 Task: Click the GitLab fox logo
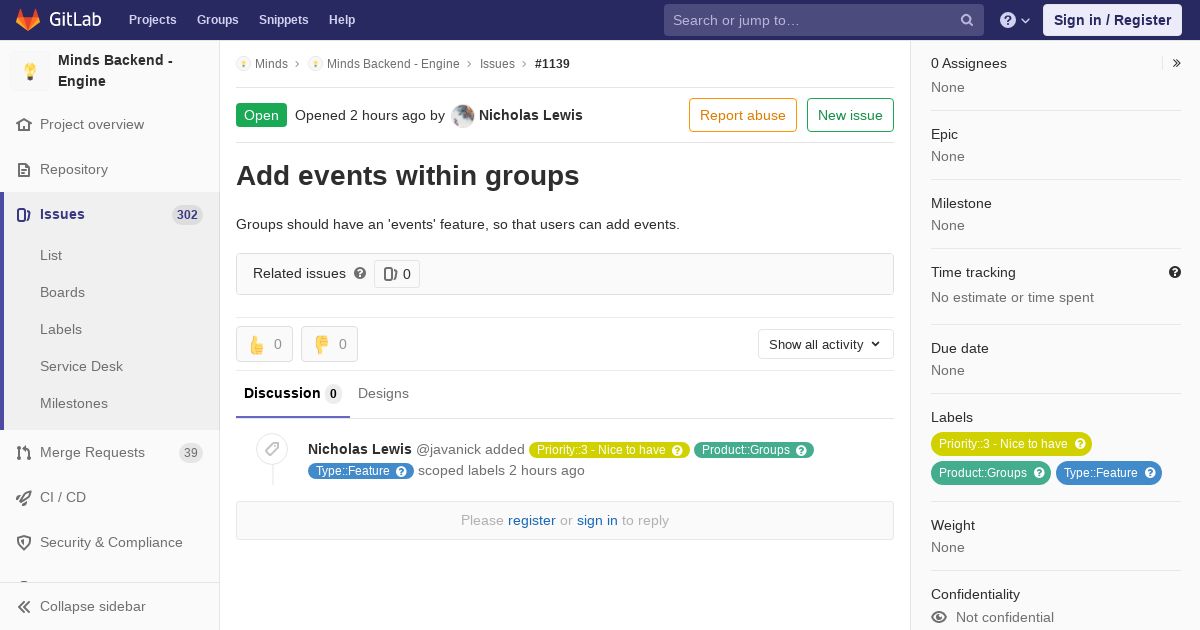tap(28, 19)
